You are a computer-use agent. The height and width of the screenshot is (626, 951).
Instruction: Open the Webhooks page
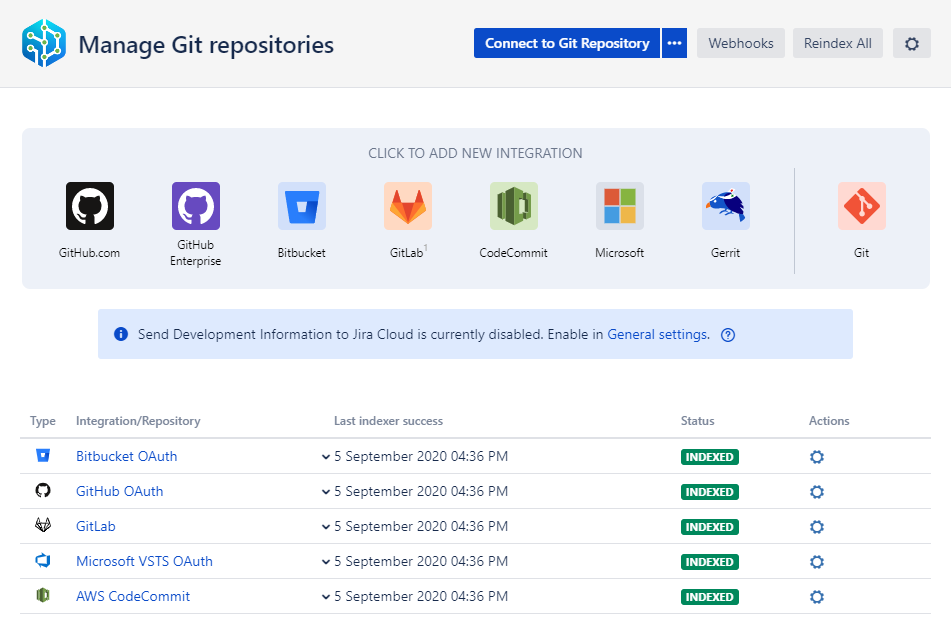741,43
